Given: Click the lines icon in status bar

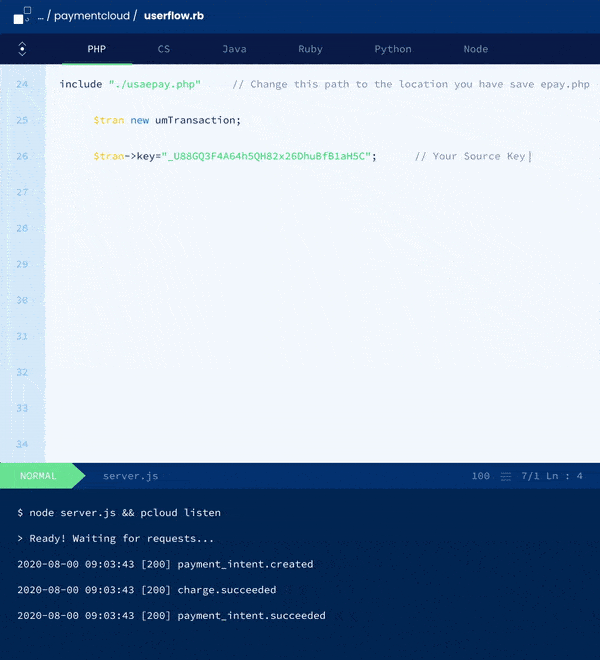Looking at the screenshot, I should click(506, 476).
